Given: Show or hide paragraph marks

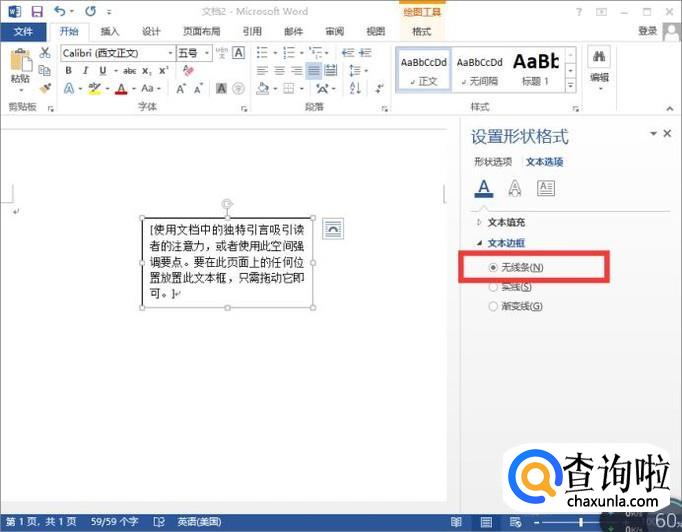Looking at the screenshot, I should pos(380,88).
